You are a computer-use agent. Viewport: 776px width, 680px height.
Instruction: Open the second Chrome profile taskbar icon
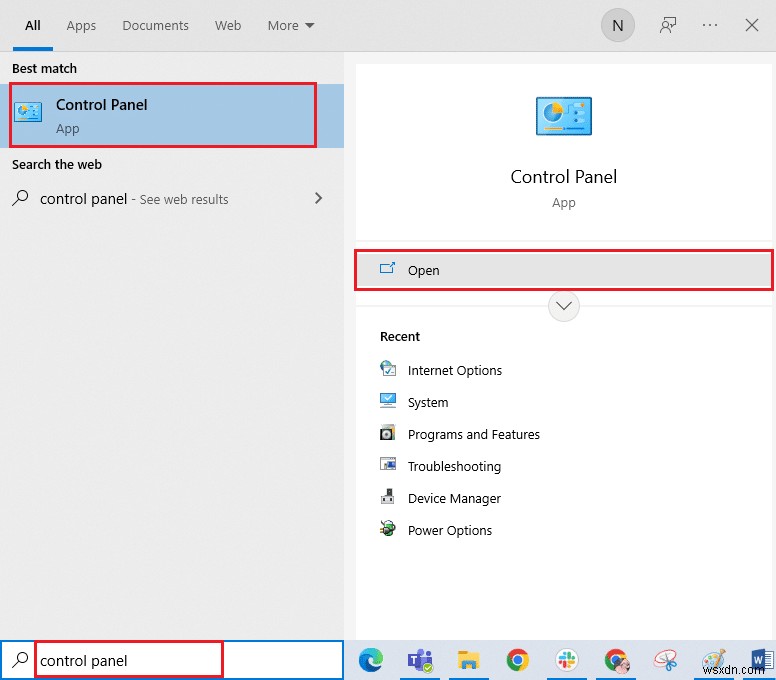pos(616,661)
